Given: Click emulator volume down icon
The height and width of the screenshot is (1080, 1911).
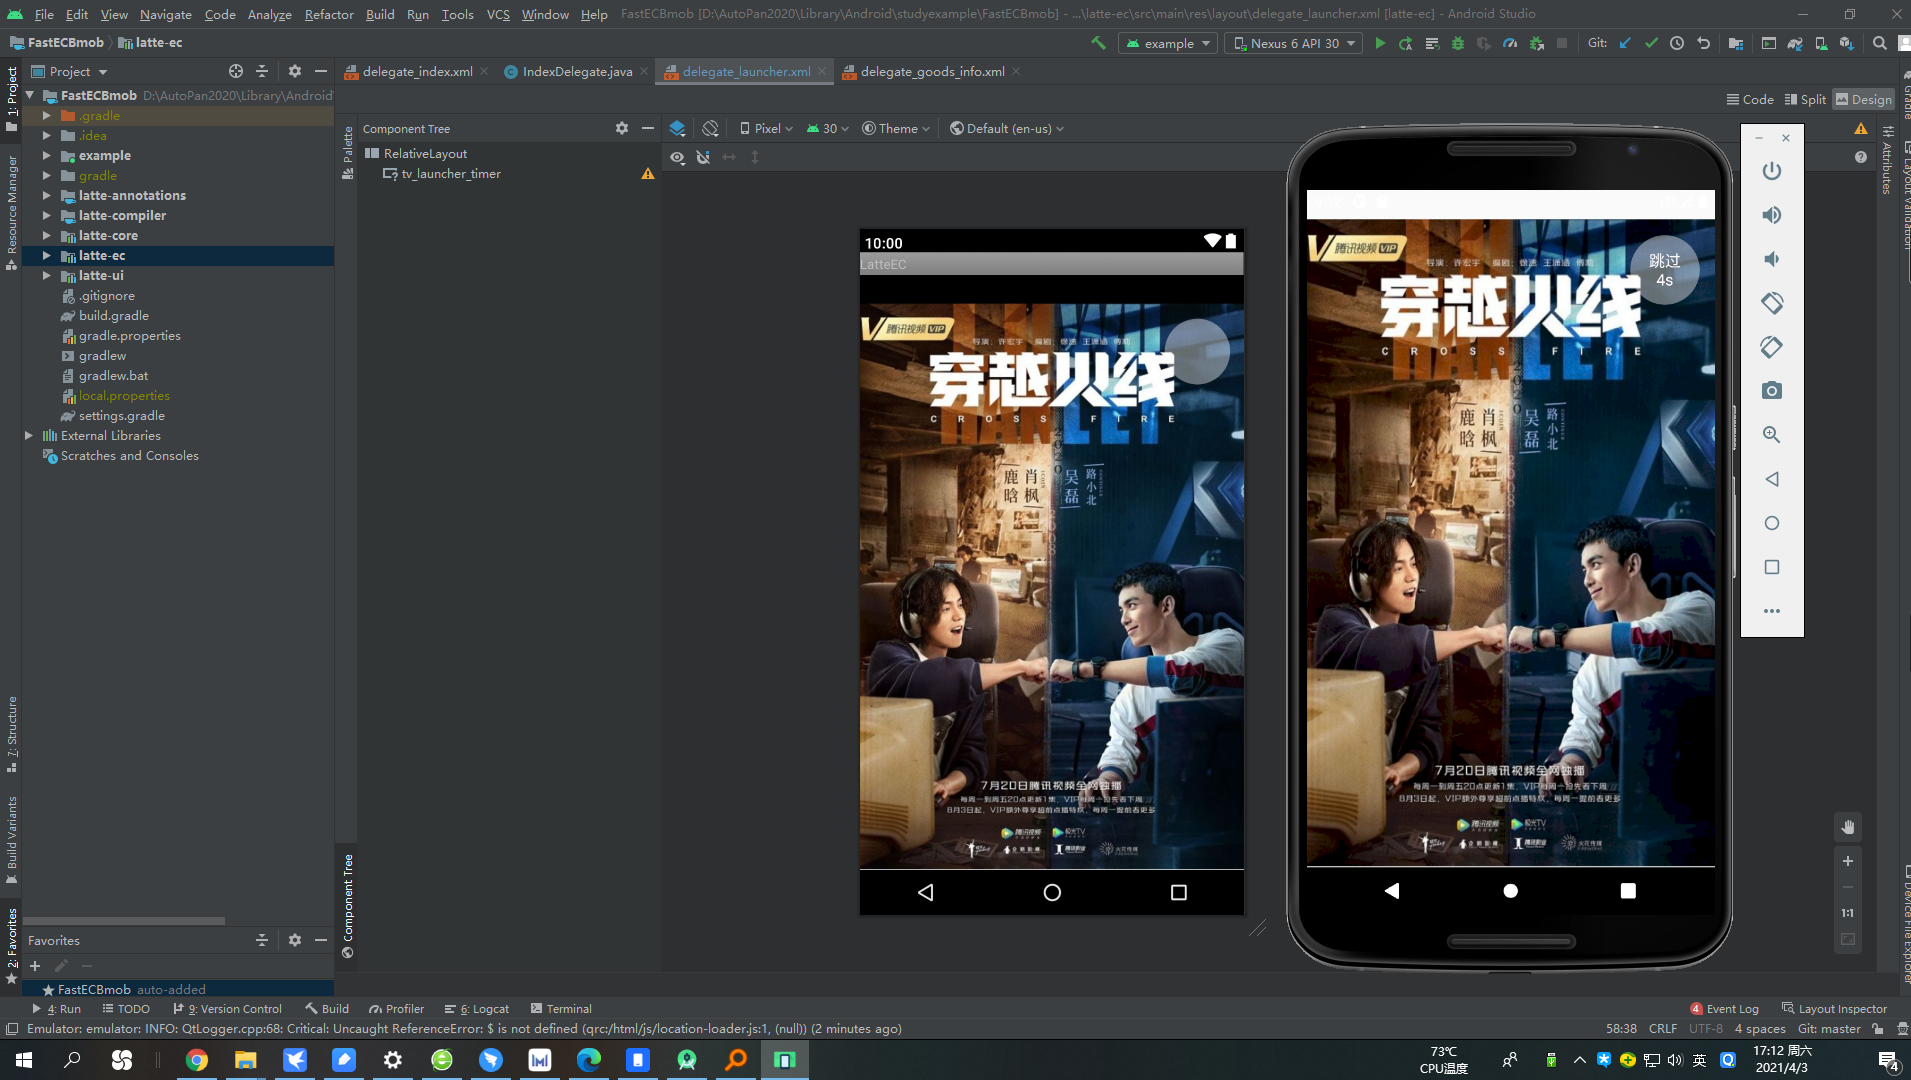Looking at the screenshot, I should point(1771,259).
